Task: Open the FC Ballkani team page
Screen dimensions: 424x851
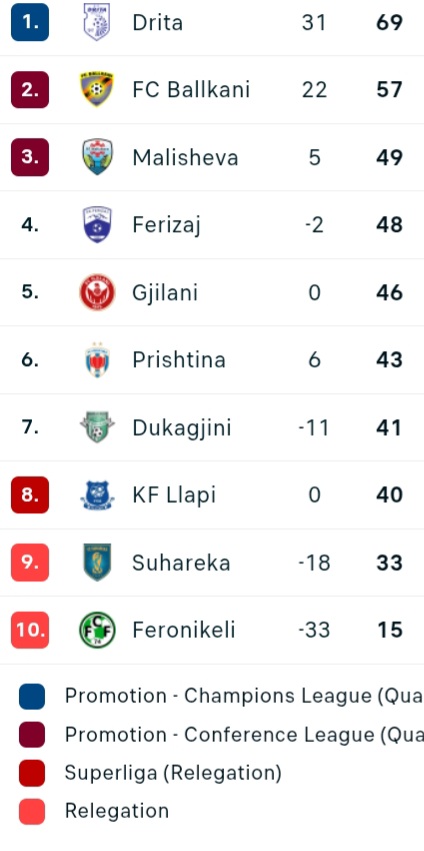Action: pyautogui.click(x=191, y=90)
